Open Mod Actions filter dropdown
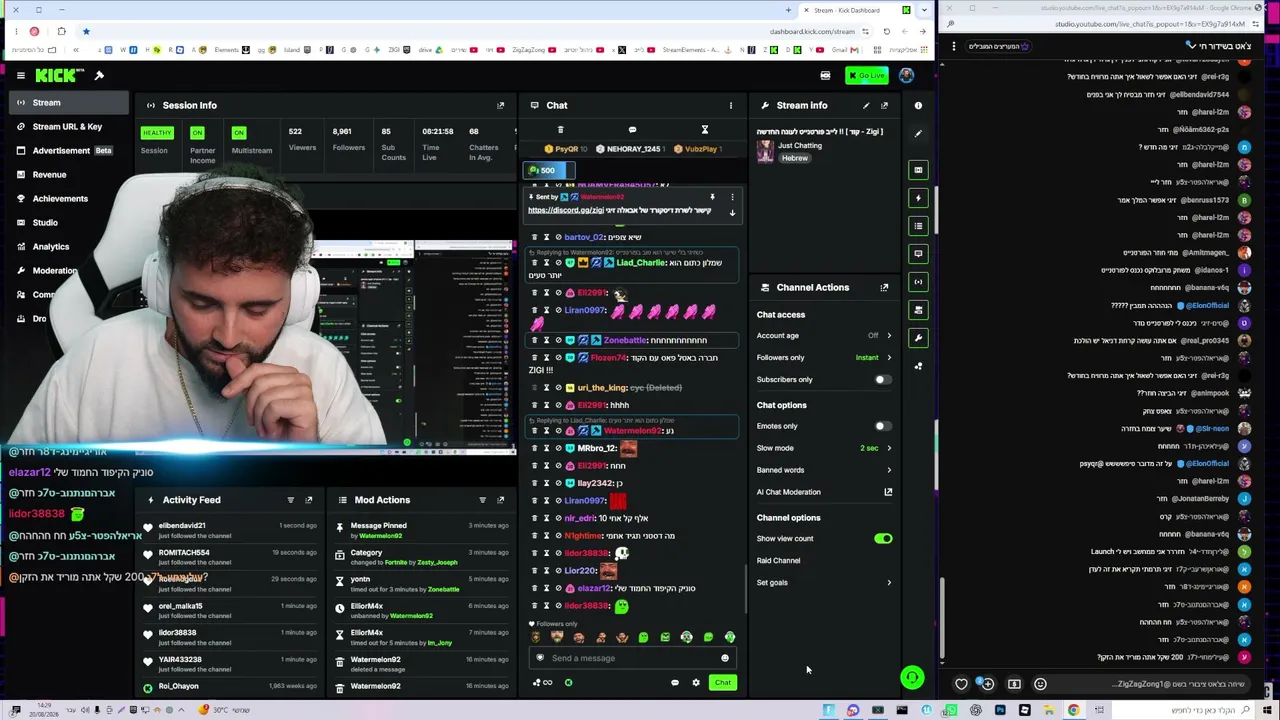1280x720 pixels. click(483, 500)
